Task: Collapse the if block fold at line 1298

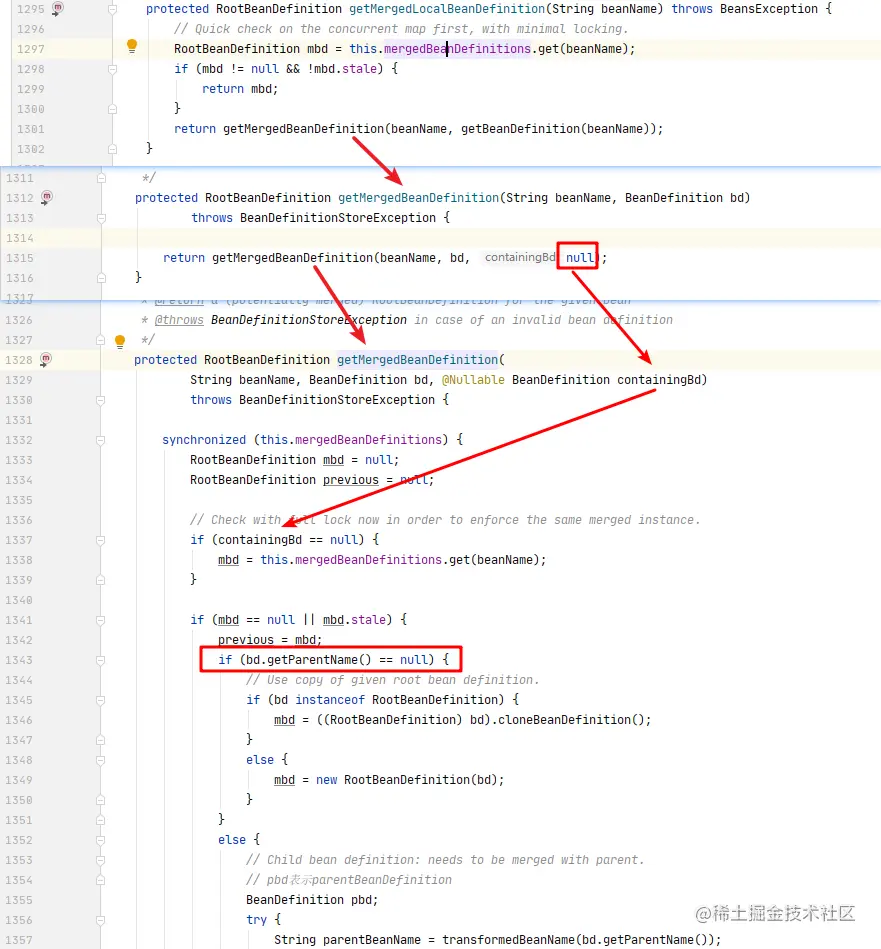Action: (112, 69)
